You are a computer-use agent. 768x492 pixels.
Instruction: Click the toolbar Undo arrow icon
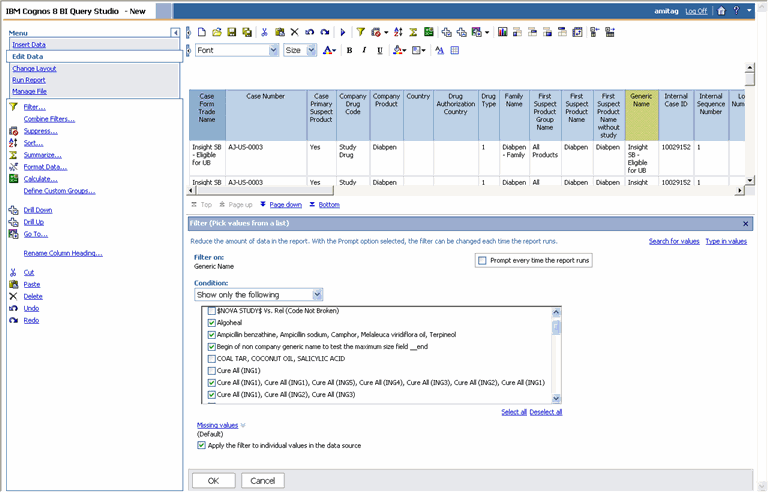[x=310, y=32]
